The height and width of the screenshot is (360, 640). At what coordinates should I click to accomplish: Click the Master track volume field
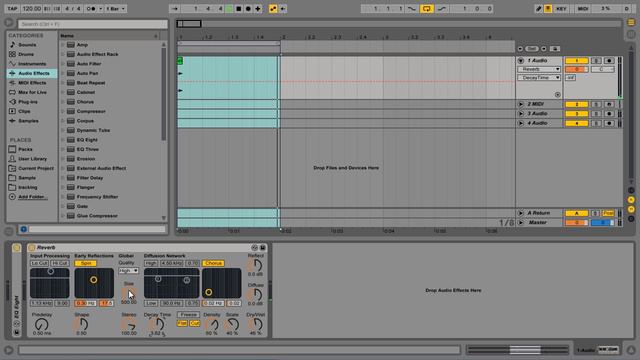coord(576,223)
